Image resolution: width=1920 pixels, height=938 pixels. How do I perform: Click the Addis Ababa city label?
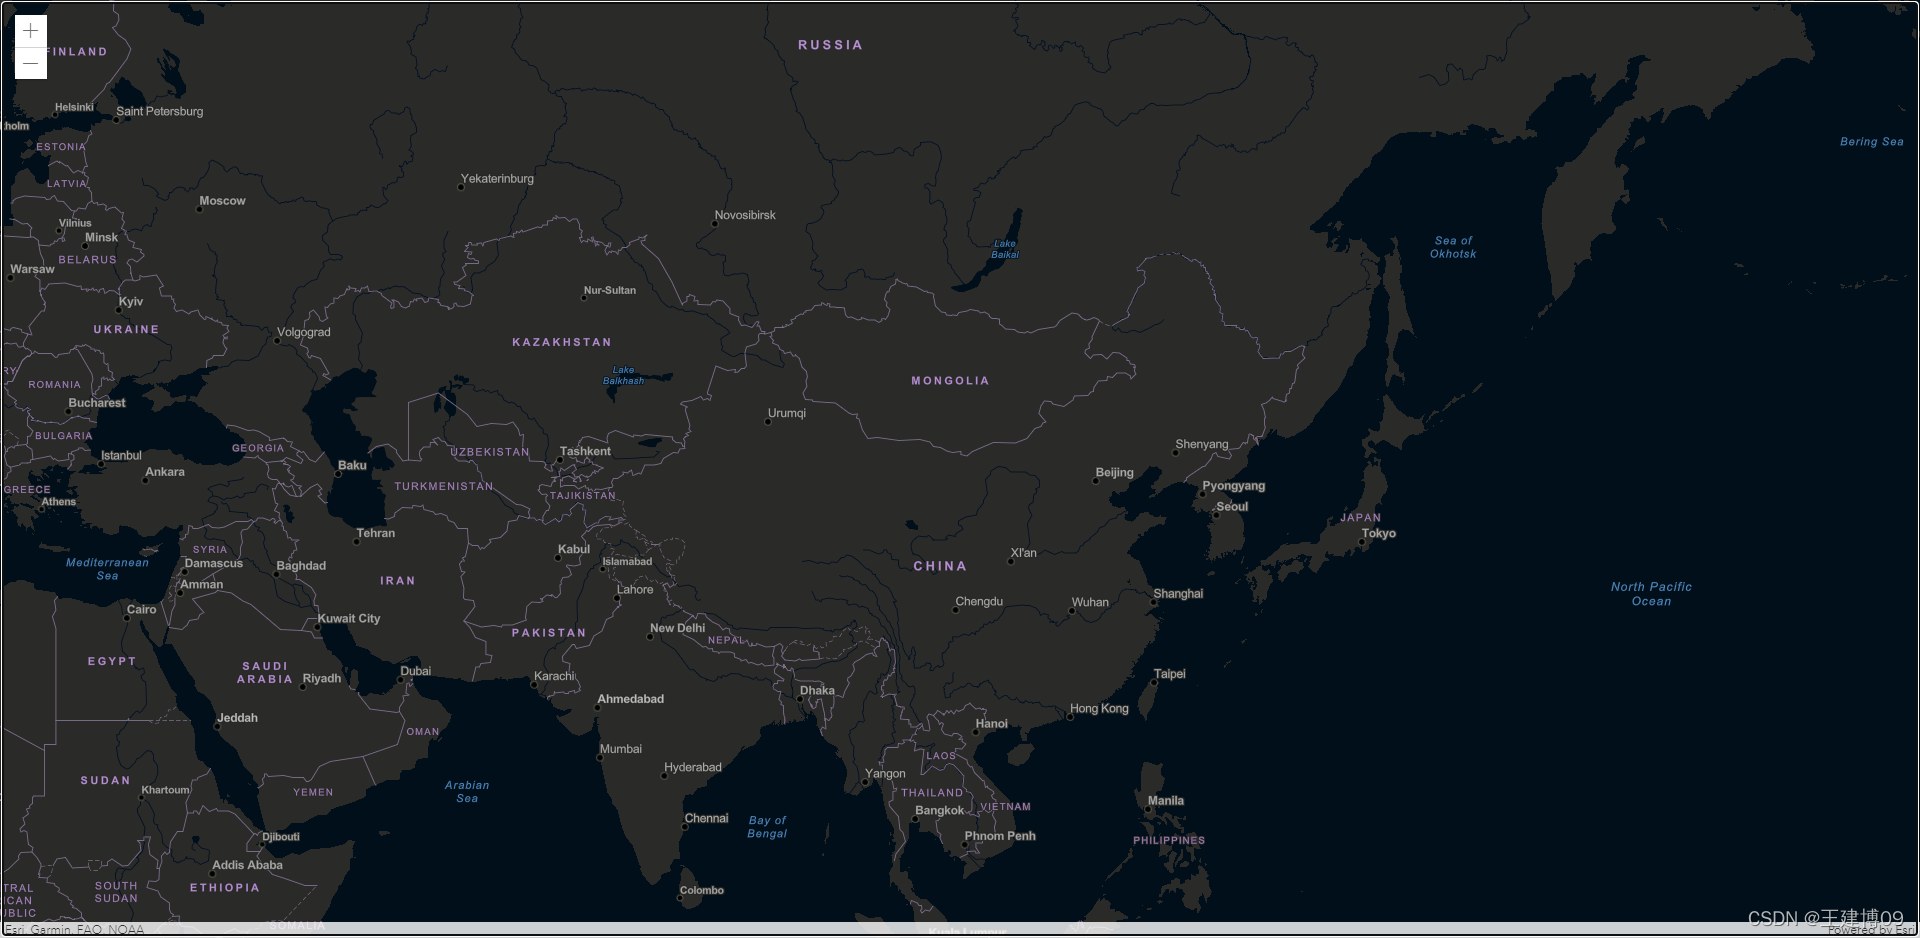click(247, 866)
